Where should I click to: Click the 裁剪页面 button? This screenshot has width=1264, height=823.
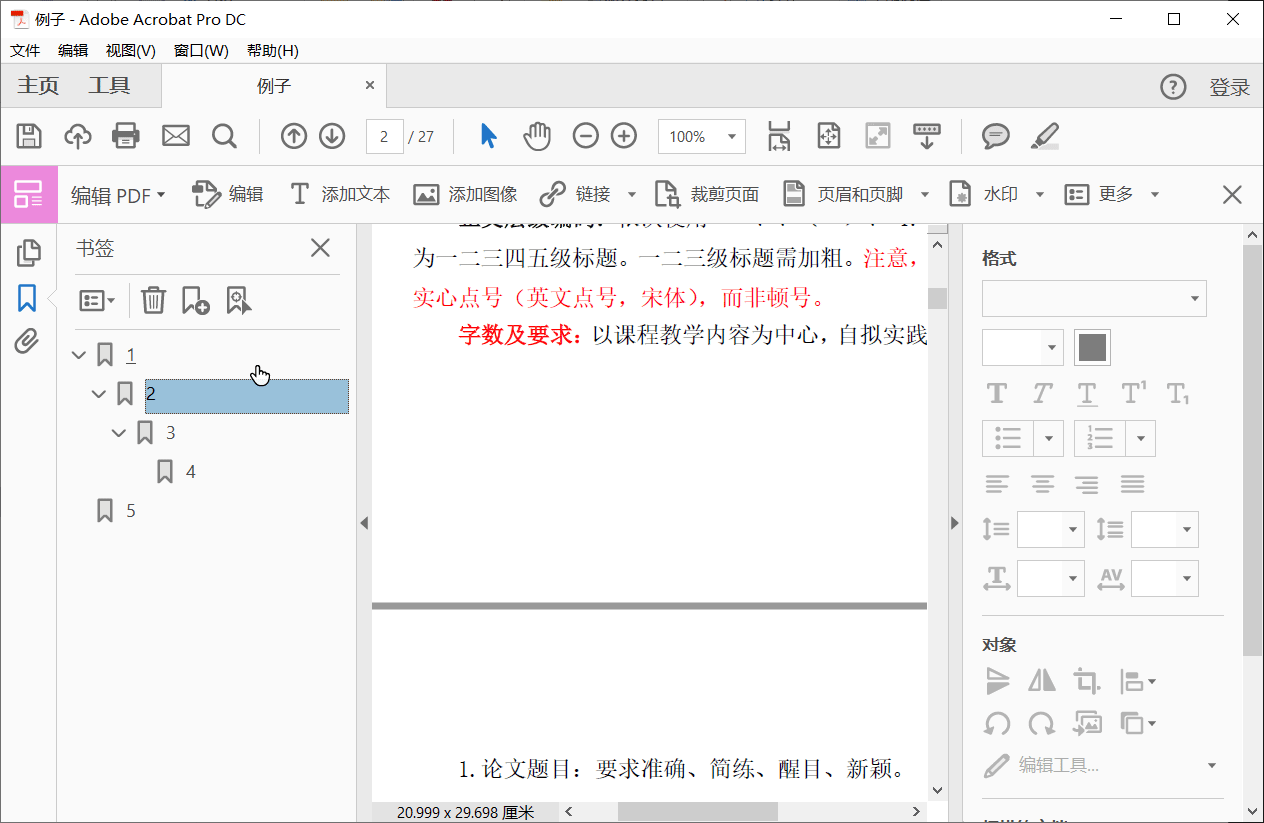pos(707,195)
